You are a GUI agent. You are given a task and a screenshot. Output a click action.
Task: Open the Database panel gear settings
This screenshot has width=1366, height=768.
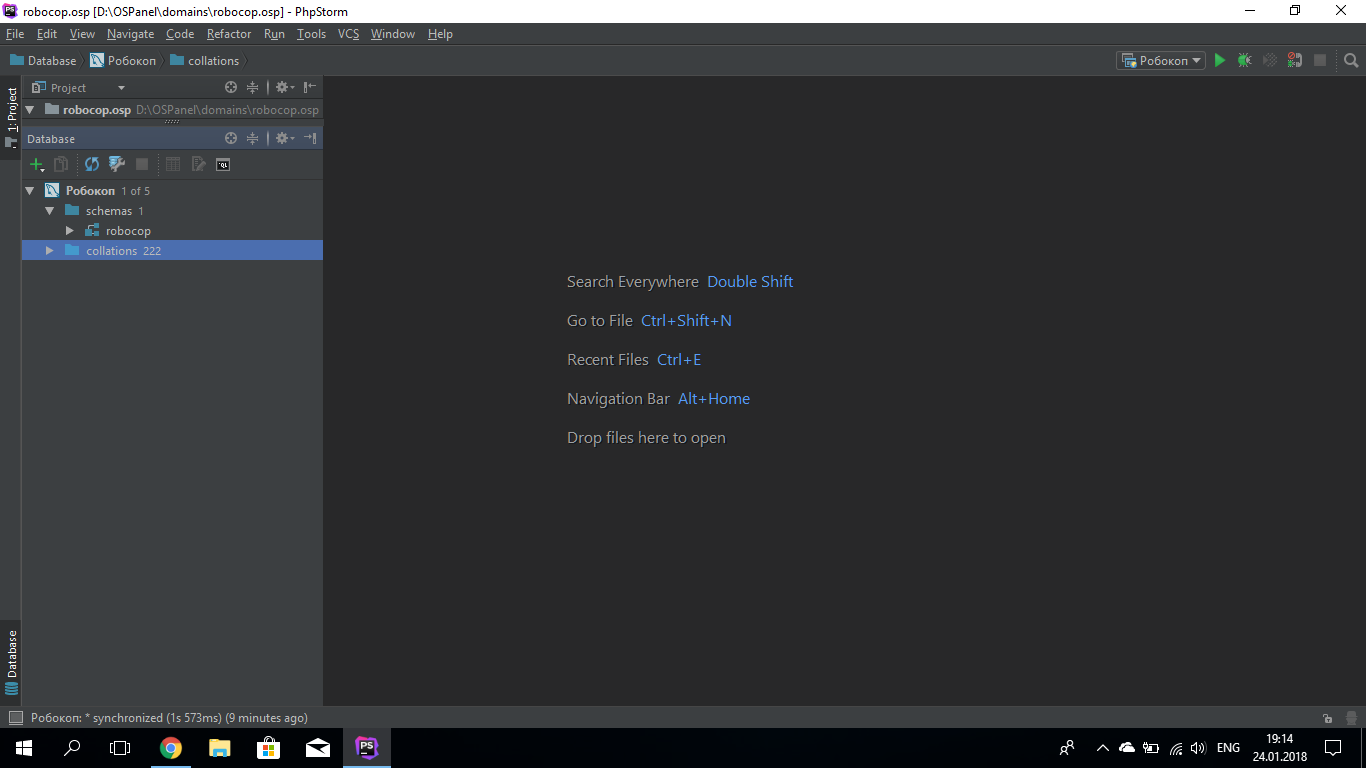click(x=284, y=138)
